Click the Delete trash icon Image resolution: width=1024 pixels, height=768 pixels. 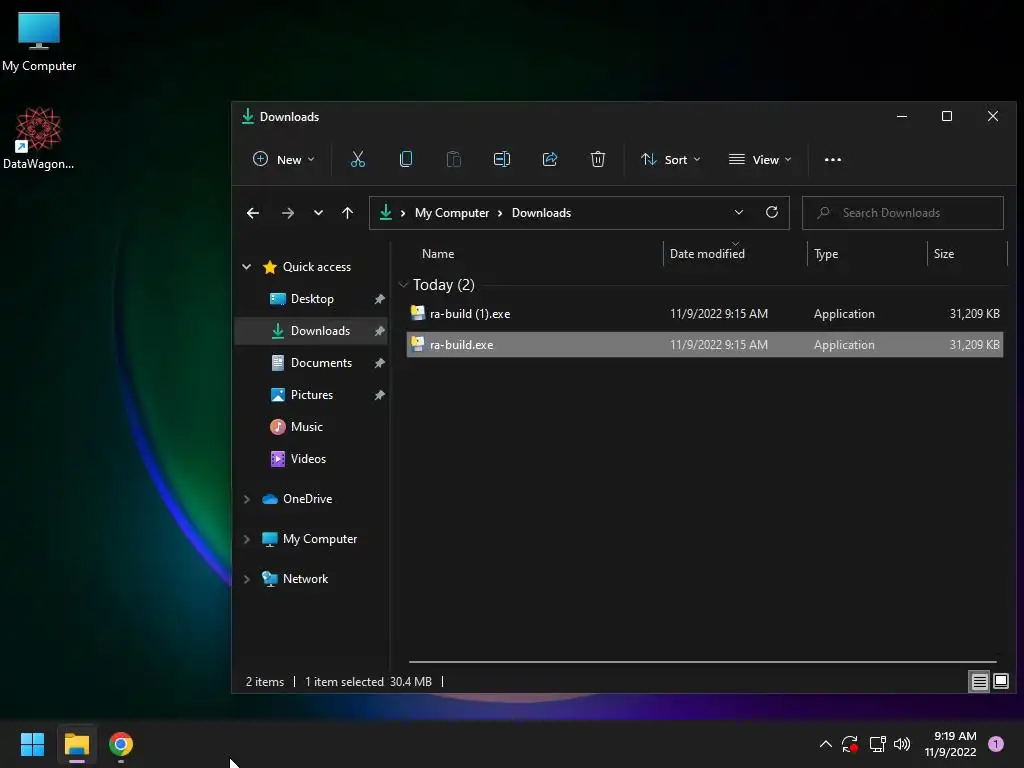click(598, 159)
